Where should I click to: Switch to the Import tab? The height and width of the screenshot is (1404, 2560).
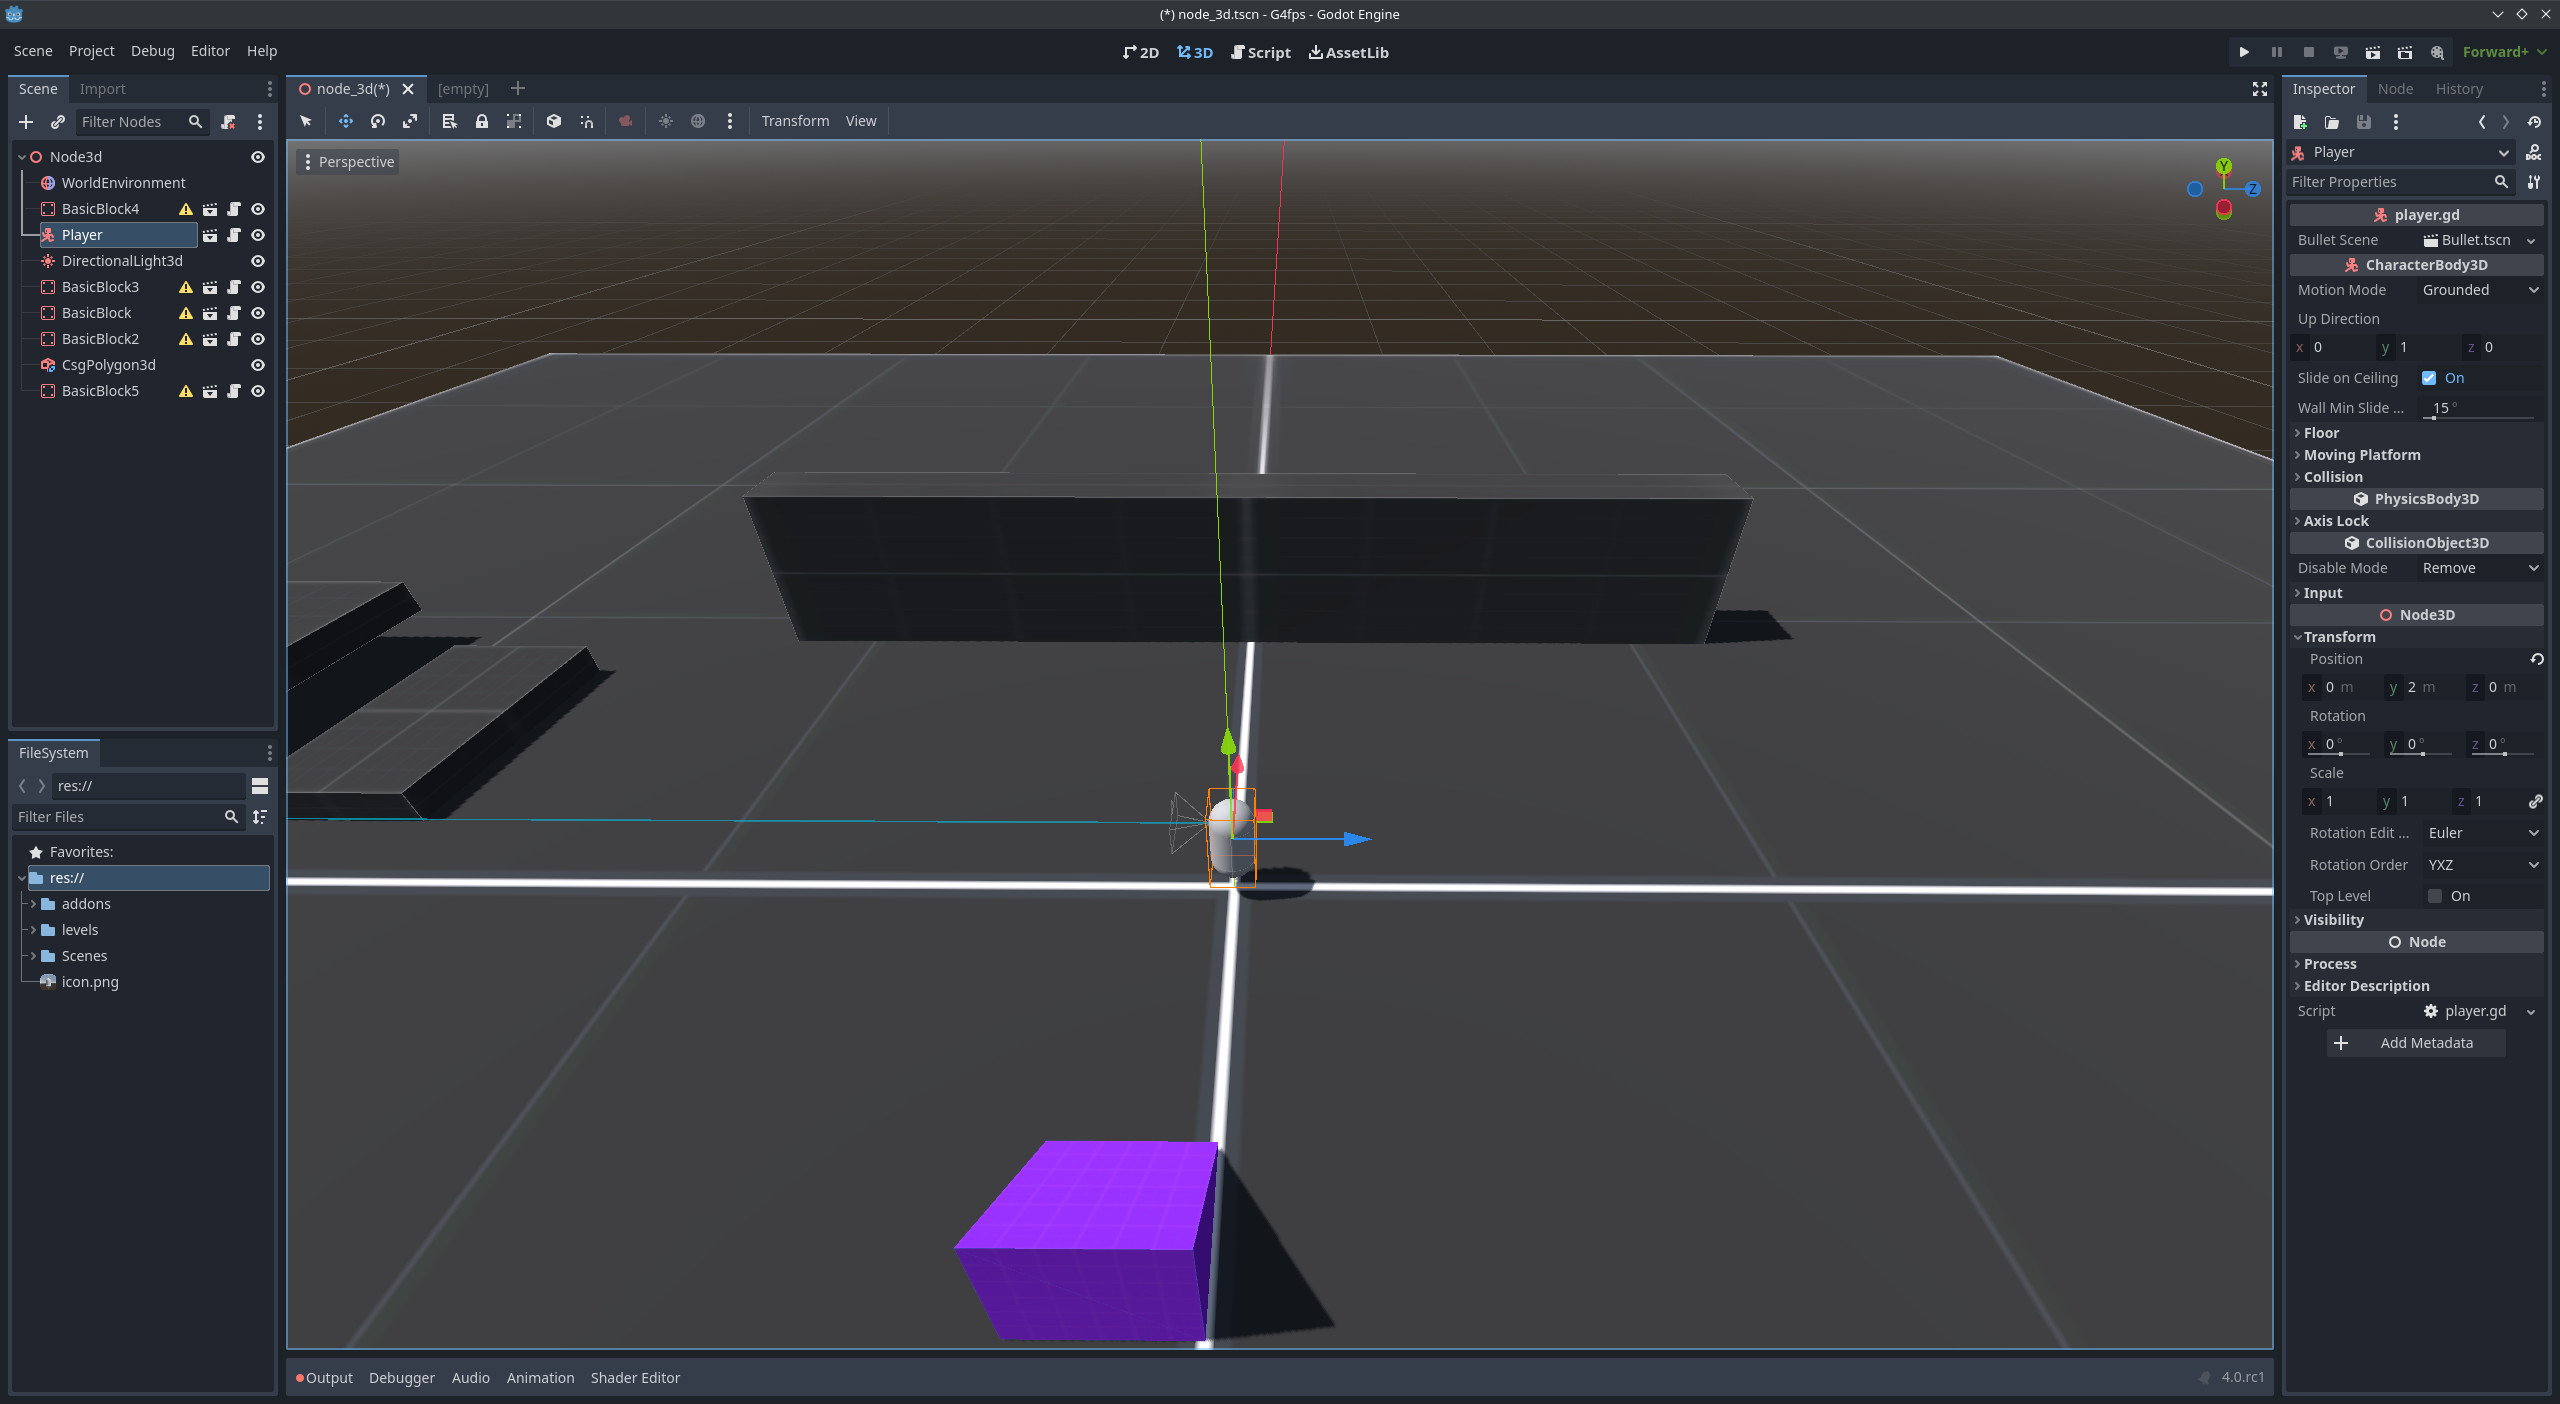pyautogui.click(x=103, y=89)
